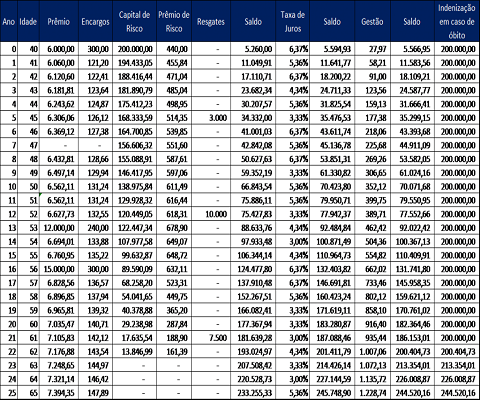Screen dimensions: 480x400
Task: Click the balance cell "170.761,02"
Action: 413,310
